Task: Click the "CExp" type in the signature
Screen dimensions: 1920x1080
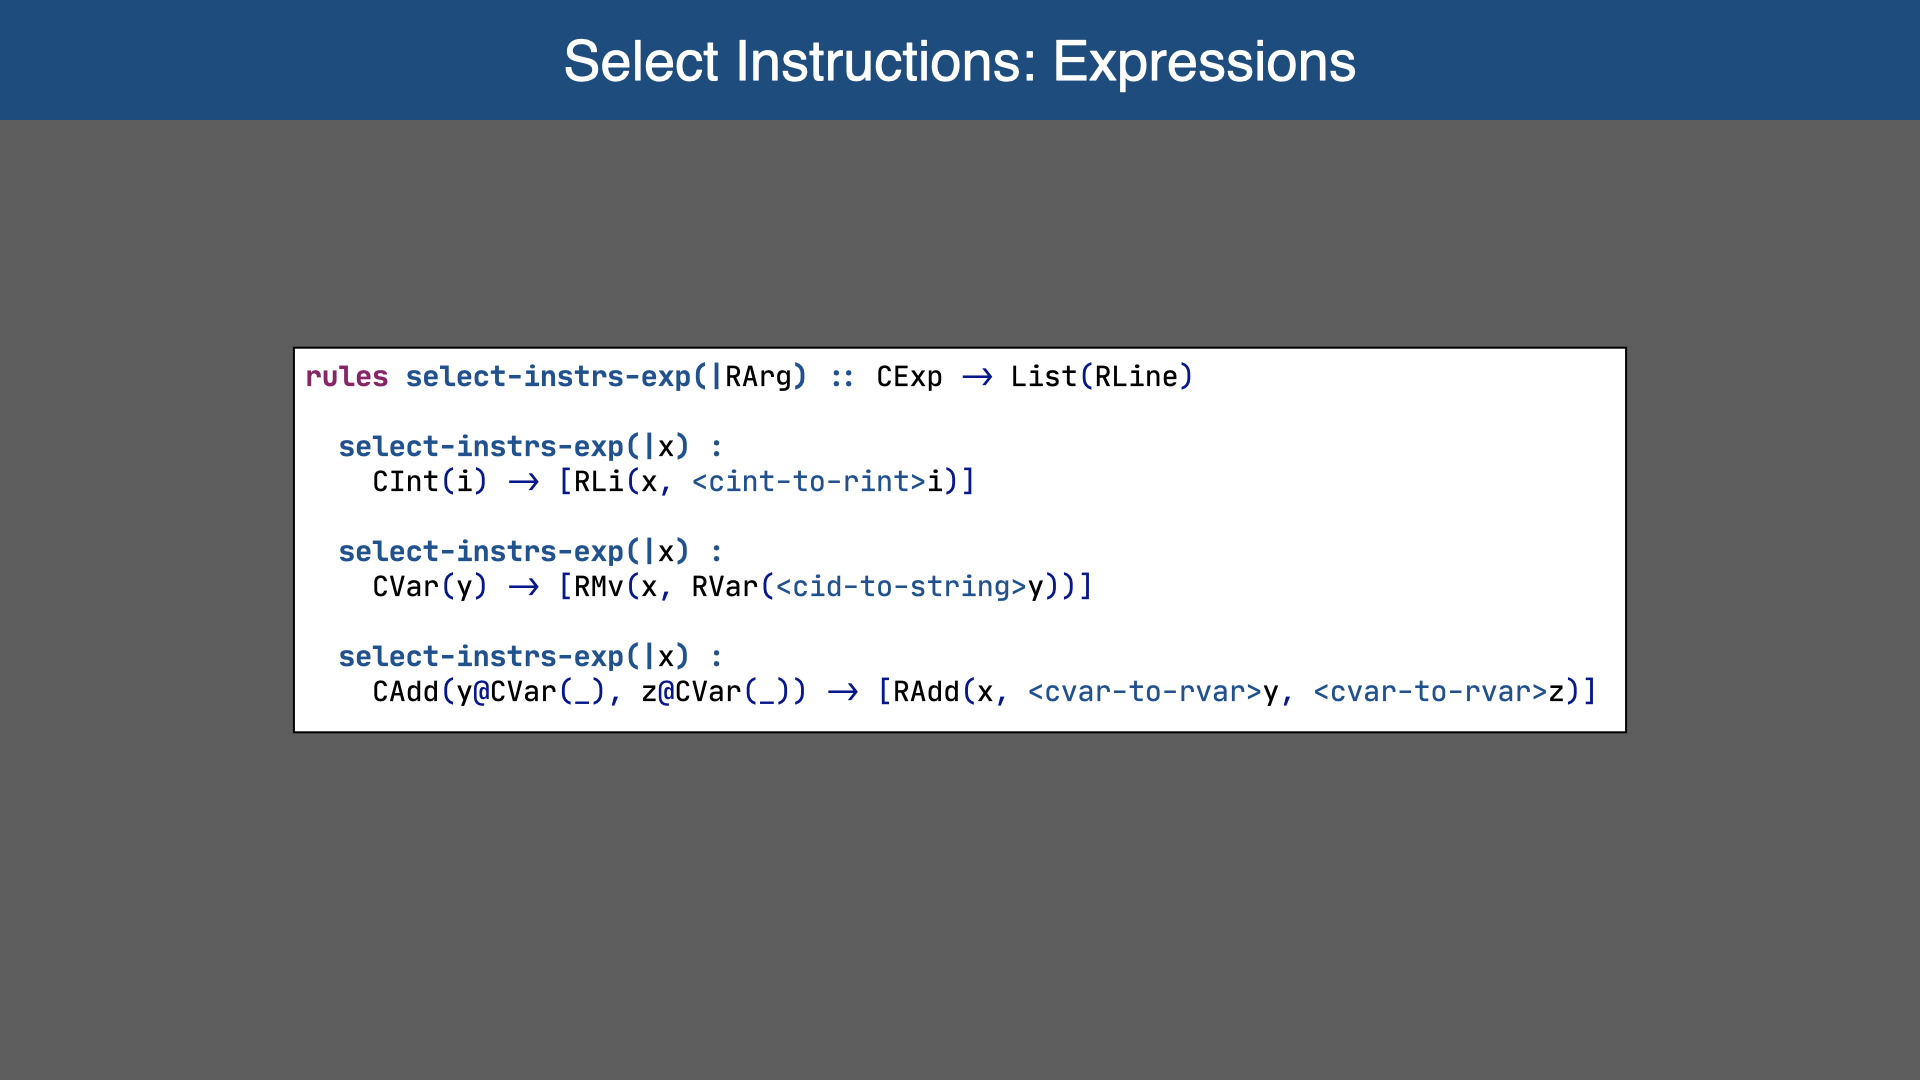Action: (x=909, y=377)
